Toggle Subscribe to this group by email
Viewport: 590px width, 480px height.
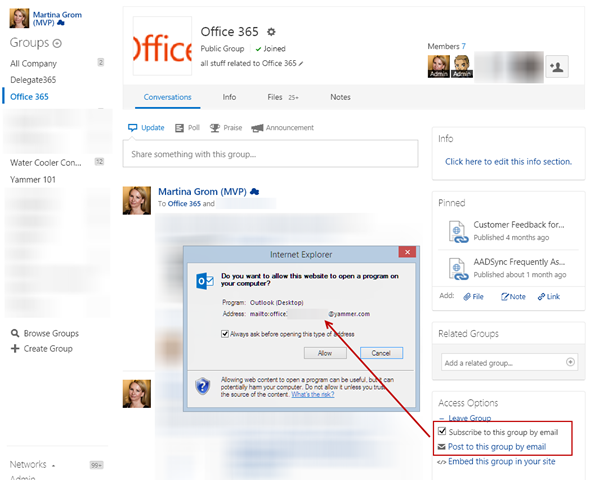[442, 431]
